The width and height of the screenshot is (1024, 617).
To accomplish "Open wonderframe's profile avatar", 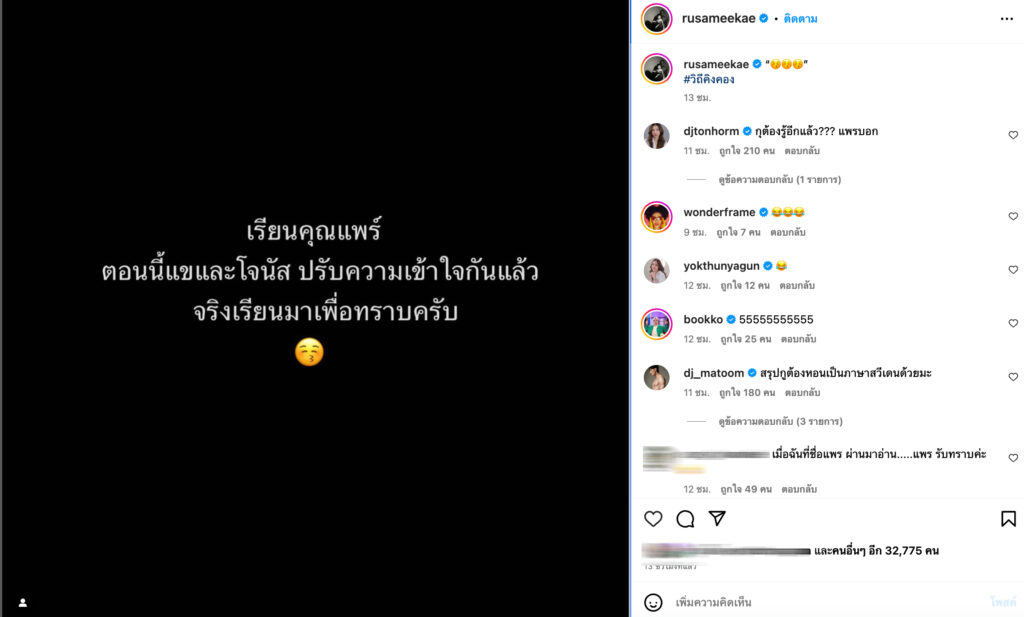I will (656, 217).
